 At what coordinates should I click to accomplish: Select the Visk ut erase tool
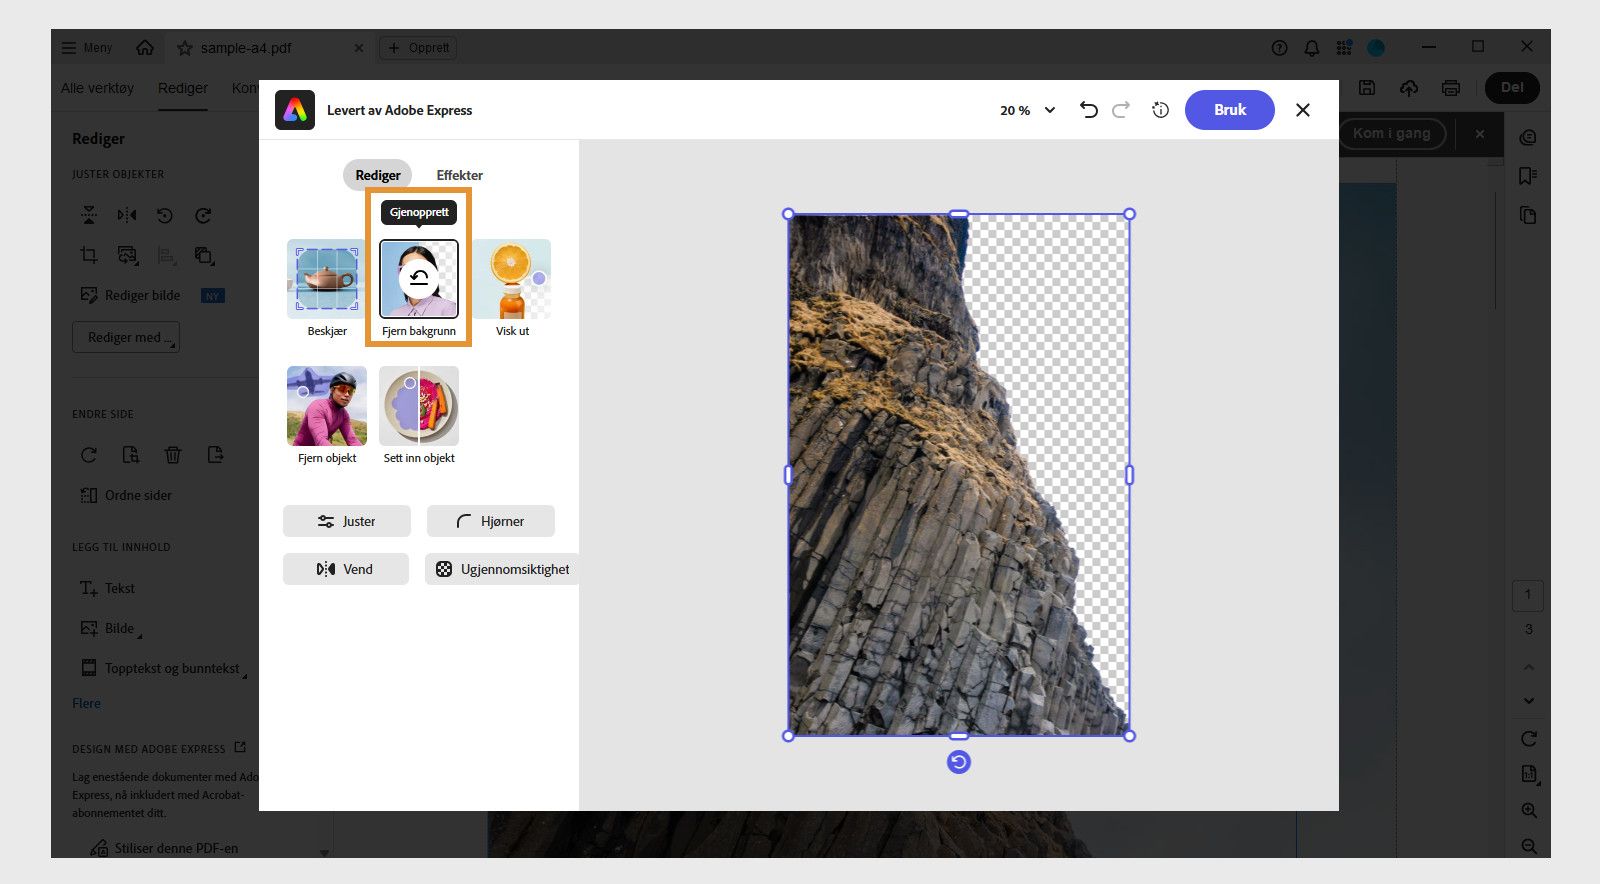point(512,279)
